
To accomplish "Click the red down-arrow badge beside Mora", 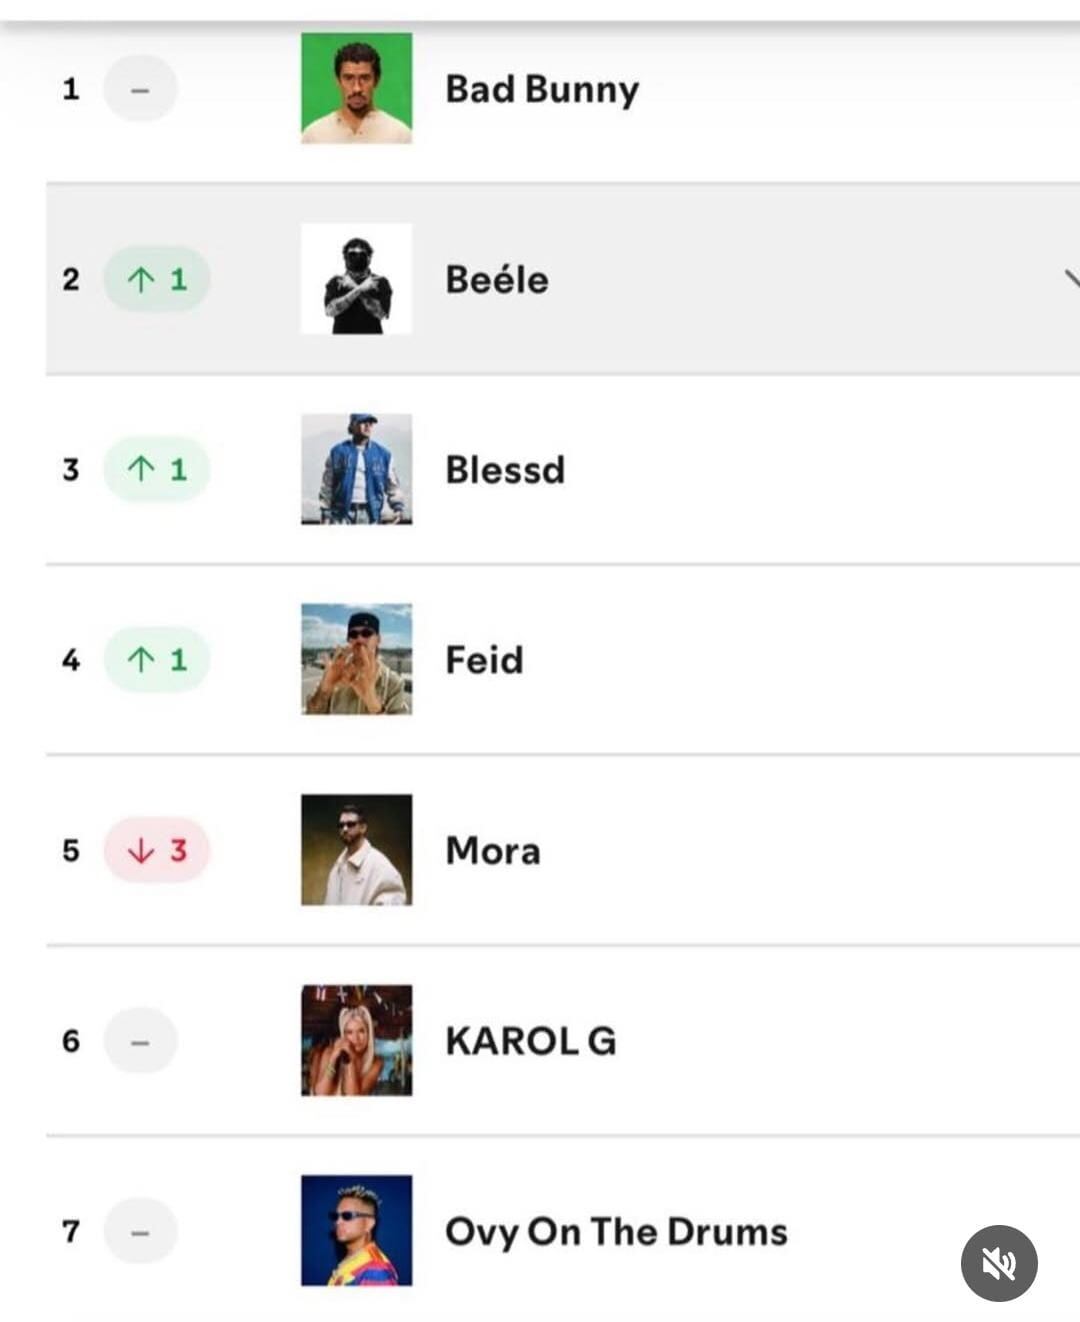I will tap(155, 849).
